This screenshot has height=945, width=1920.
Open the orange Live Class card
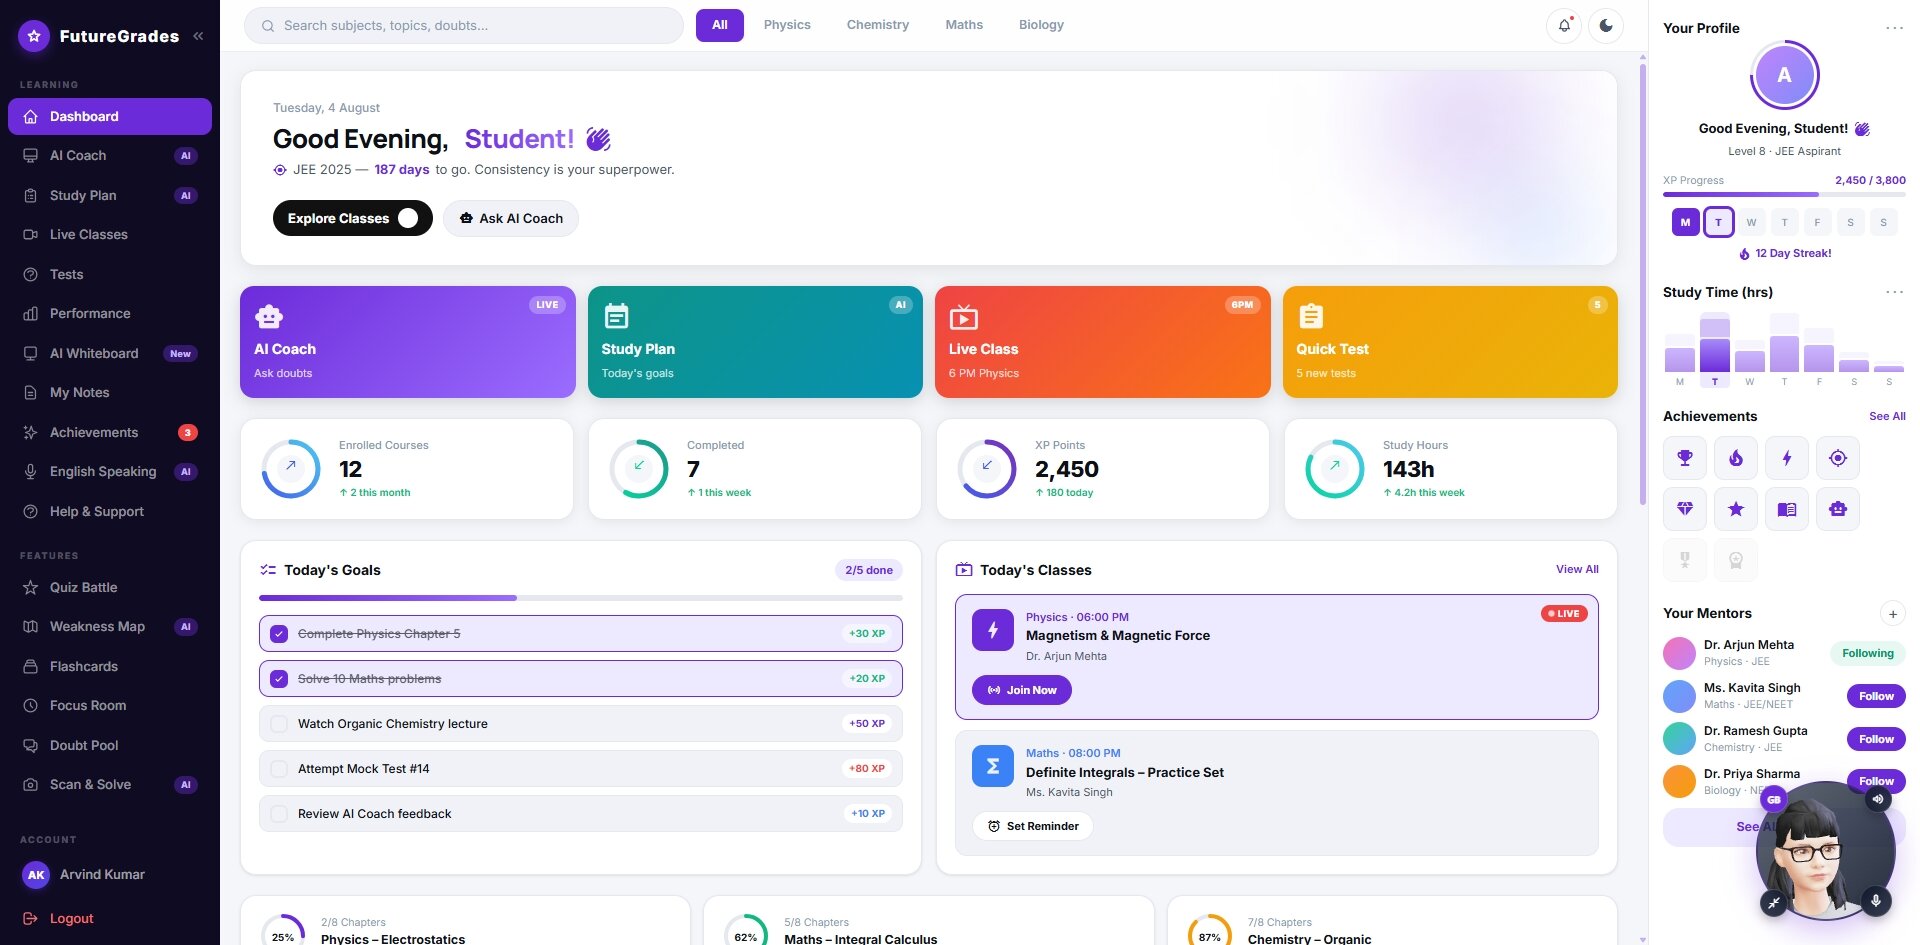[x=1102, y=342]
